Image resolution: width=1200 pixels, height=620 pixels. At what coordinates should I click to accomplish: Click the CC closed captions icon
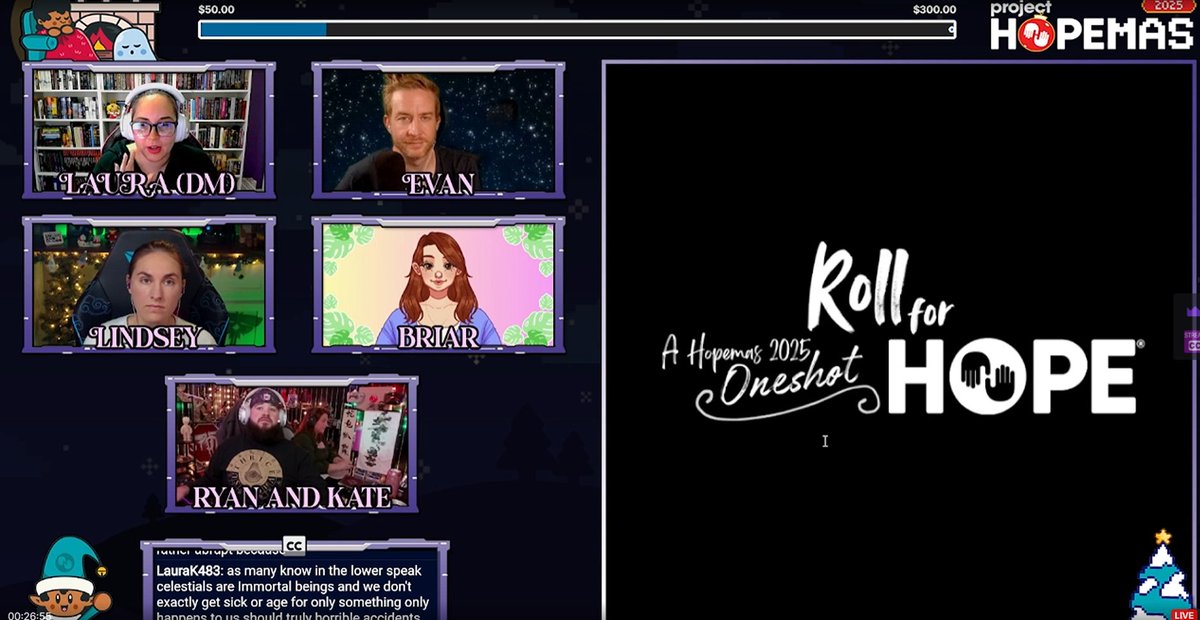click(x=293, y=545)
